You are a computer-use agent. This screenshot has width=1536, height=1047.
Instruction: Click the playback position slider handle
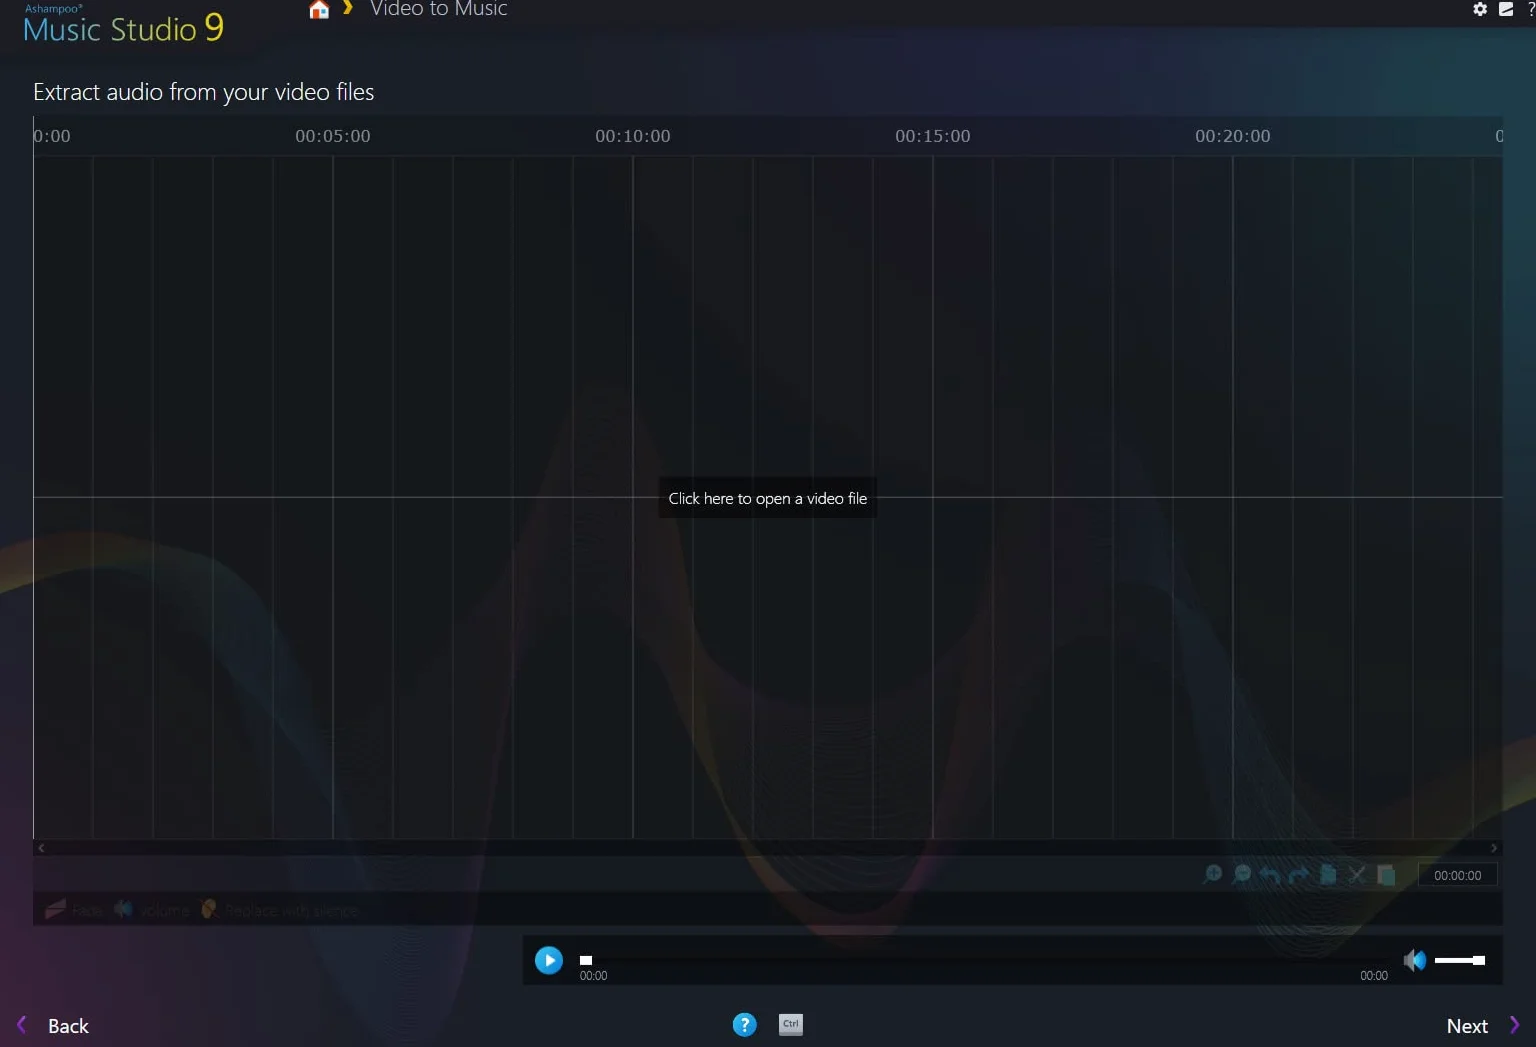pos(586,960)
